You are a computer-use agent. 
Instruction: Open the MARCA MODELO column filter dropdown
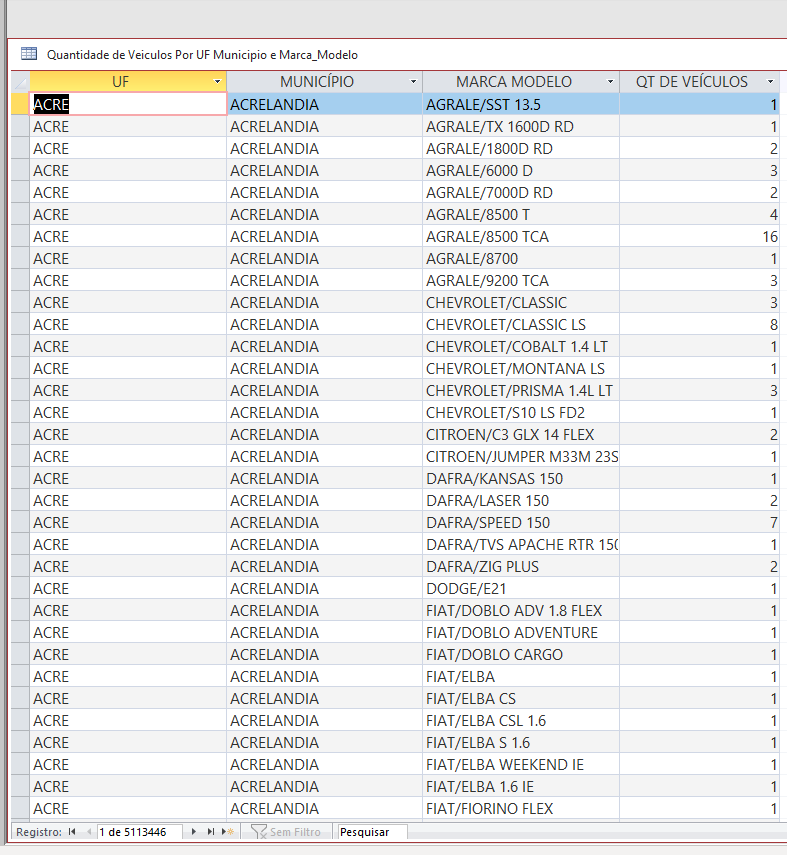[610, 82]
